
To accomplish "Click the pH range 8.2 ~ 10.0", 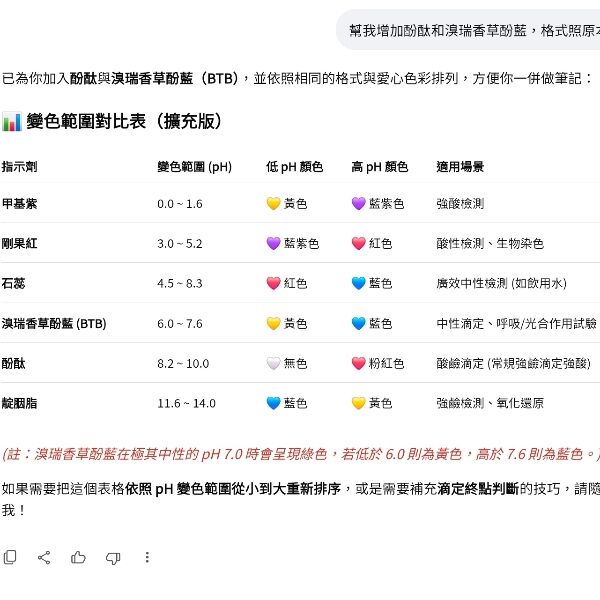I will 183,364.
